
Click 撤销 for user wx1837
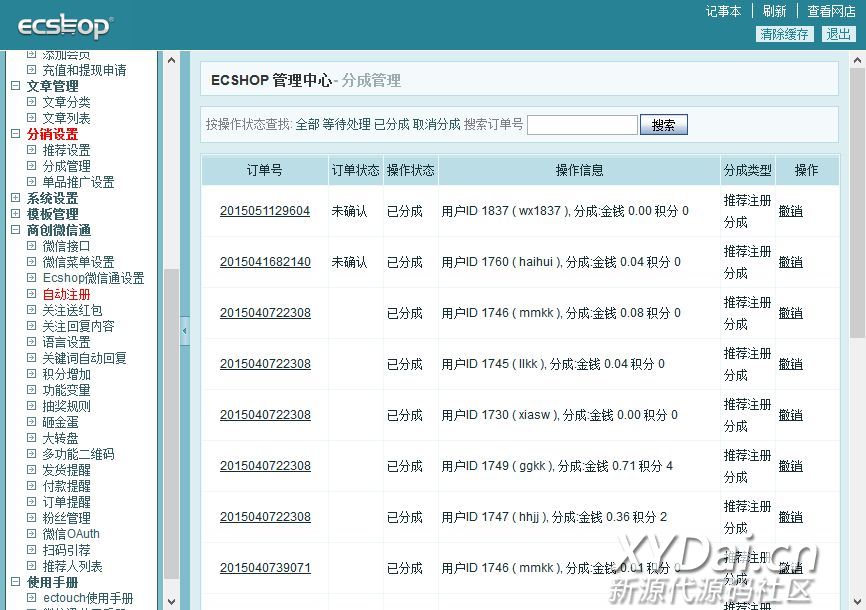[790, 211]
